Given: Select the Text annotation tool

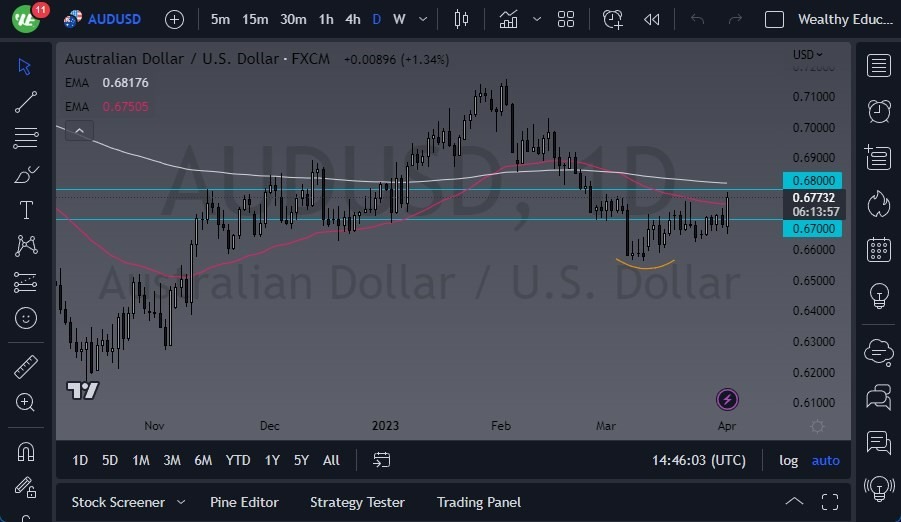Looking at the screenshot, I should click(26, 210).
